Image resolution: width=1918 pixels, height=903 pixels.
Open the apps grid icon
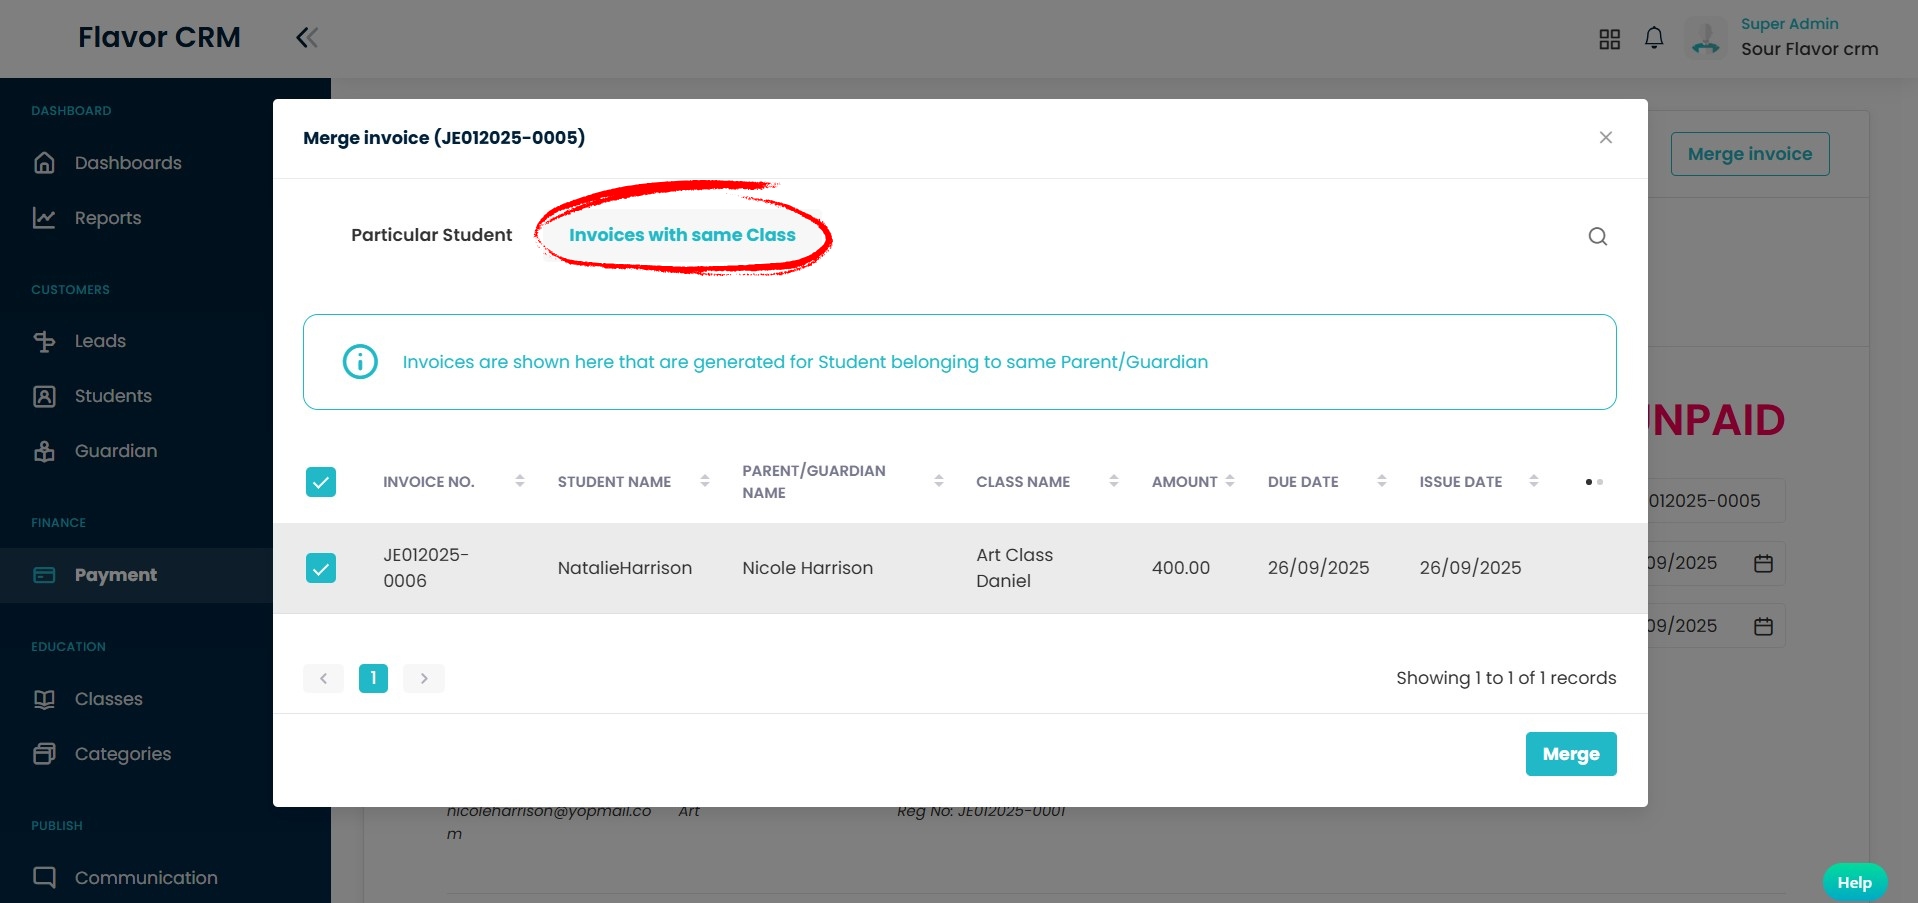tap(1609, 39)
